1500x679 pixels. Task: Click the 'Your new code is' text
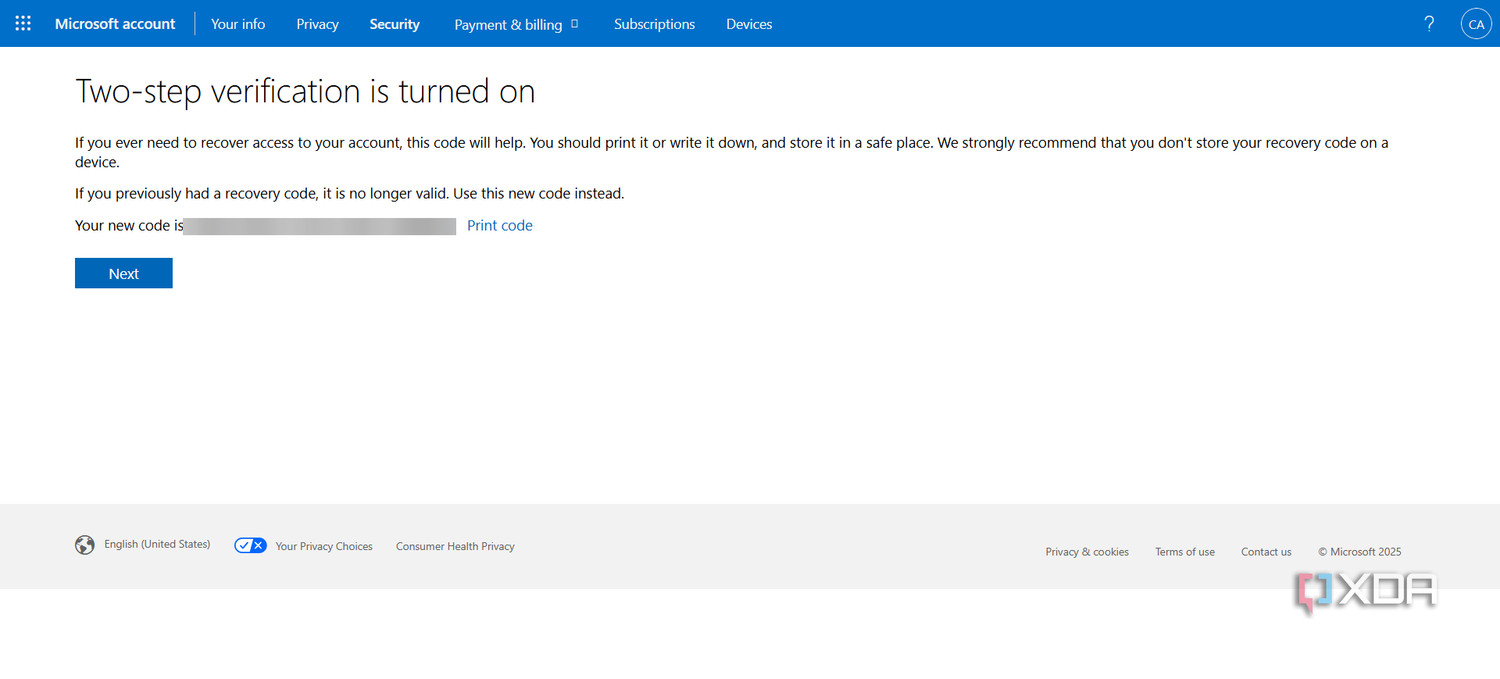click(129, 226)
